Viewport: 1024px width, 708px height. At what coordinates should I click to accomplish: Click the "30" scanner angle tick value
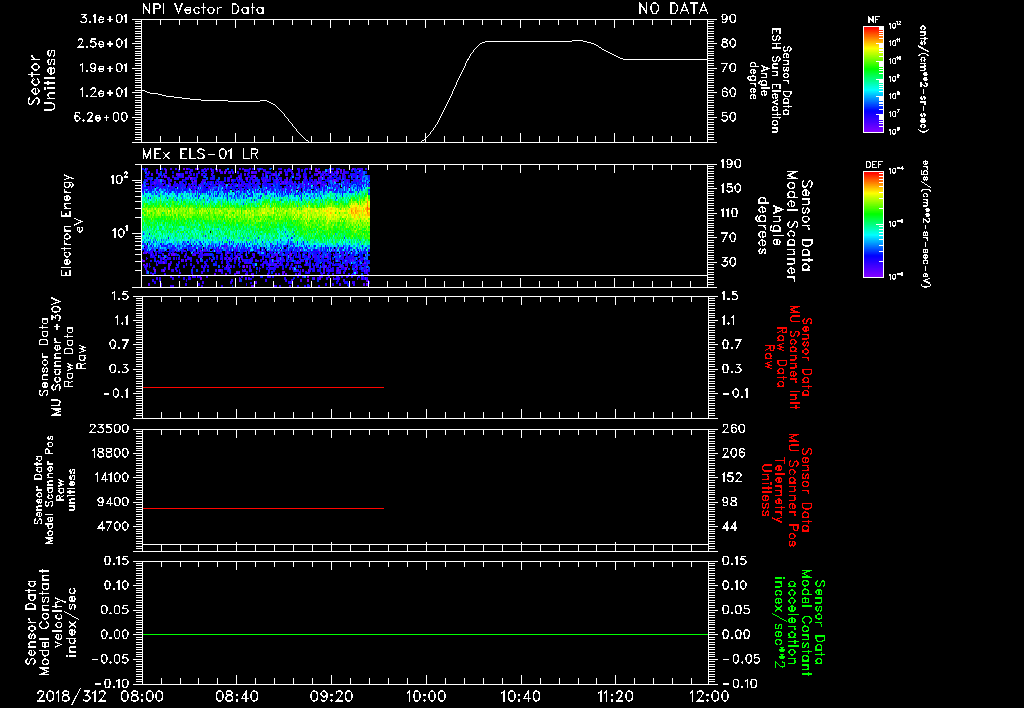pos(728,262)
